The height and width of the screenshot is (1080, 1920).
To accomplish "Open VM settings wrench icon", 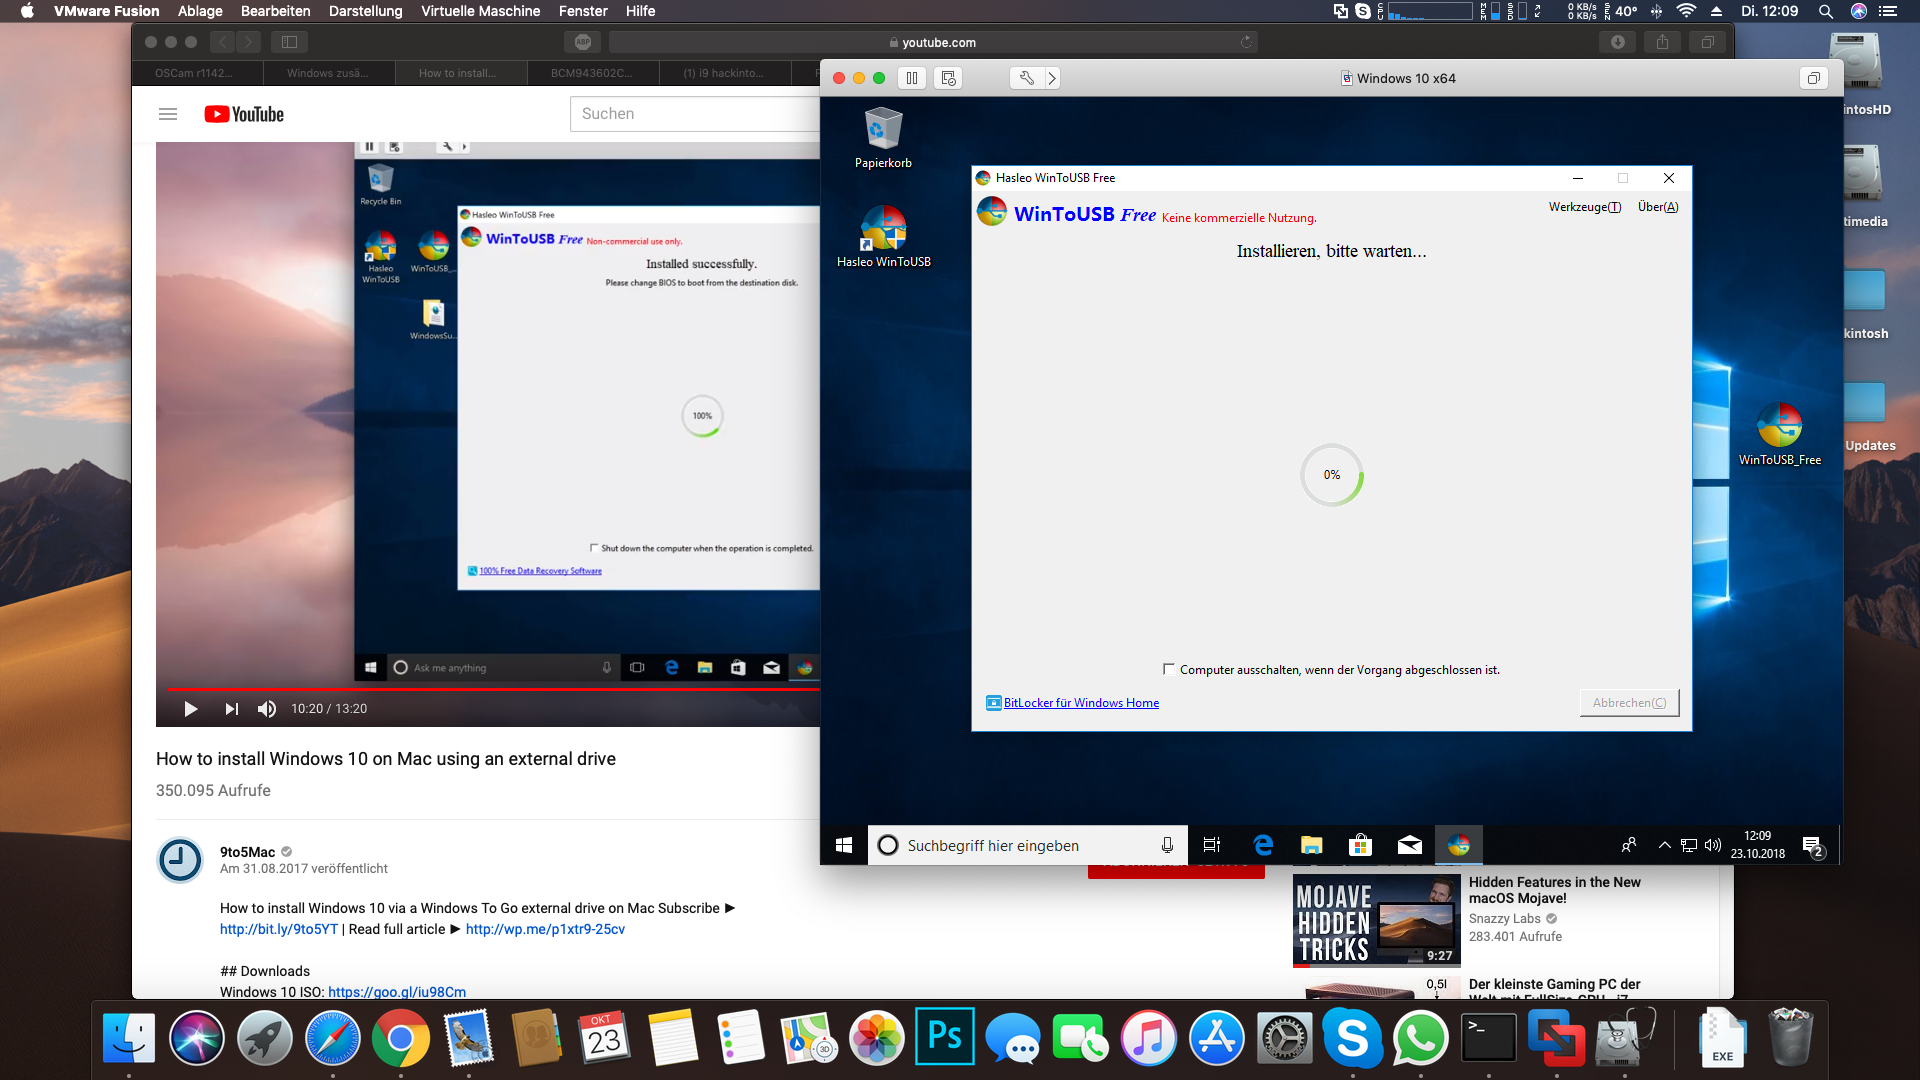I will click(1026, 78).
